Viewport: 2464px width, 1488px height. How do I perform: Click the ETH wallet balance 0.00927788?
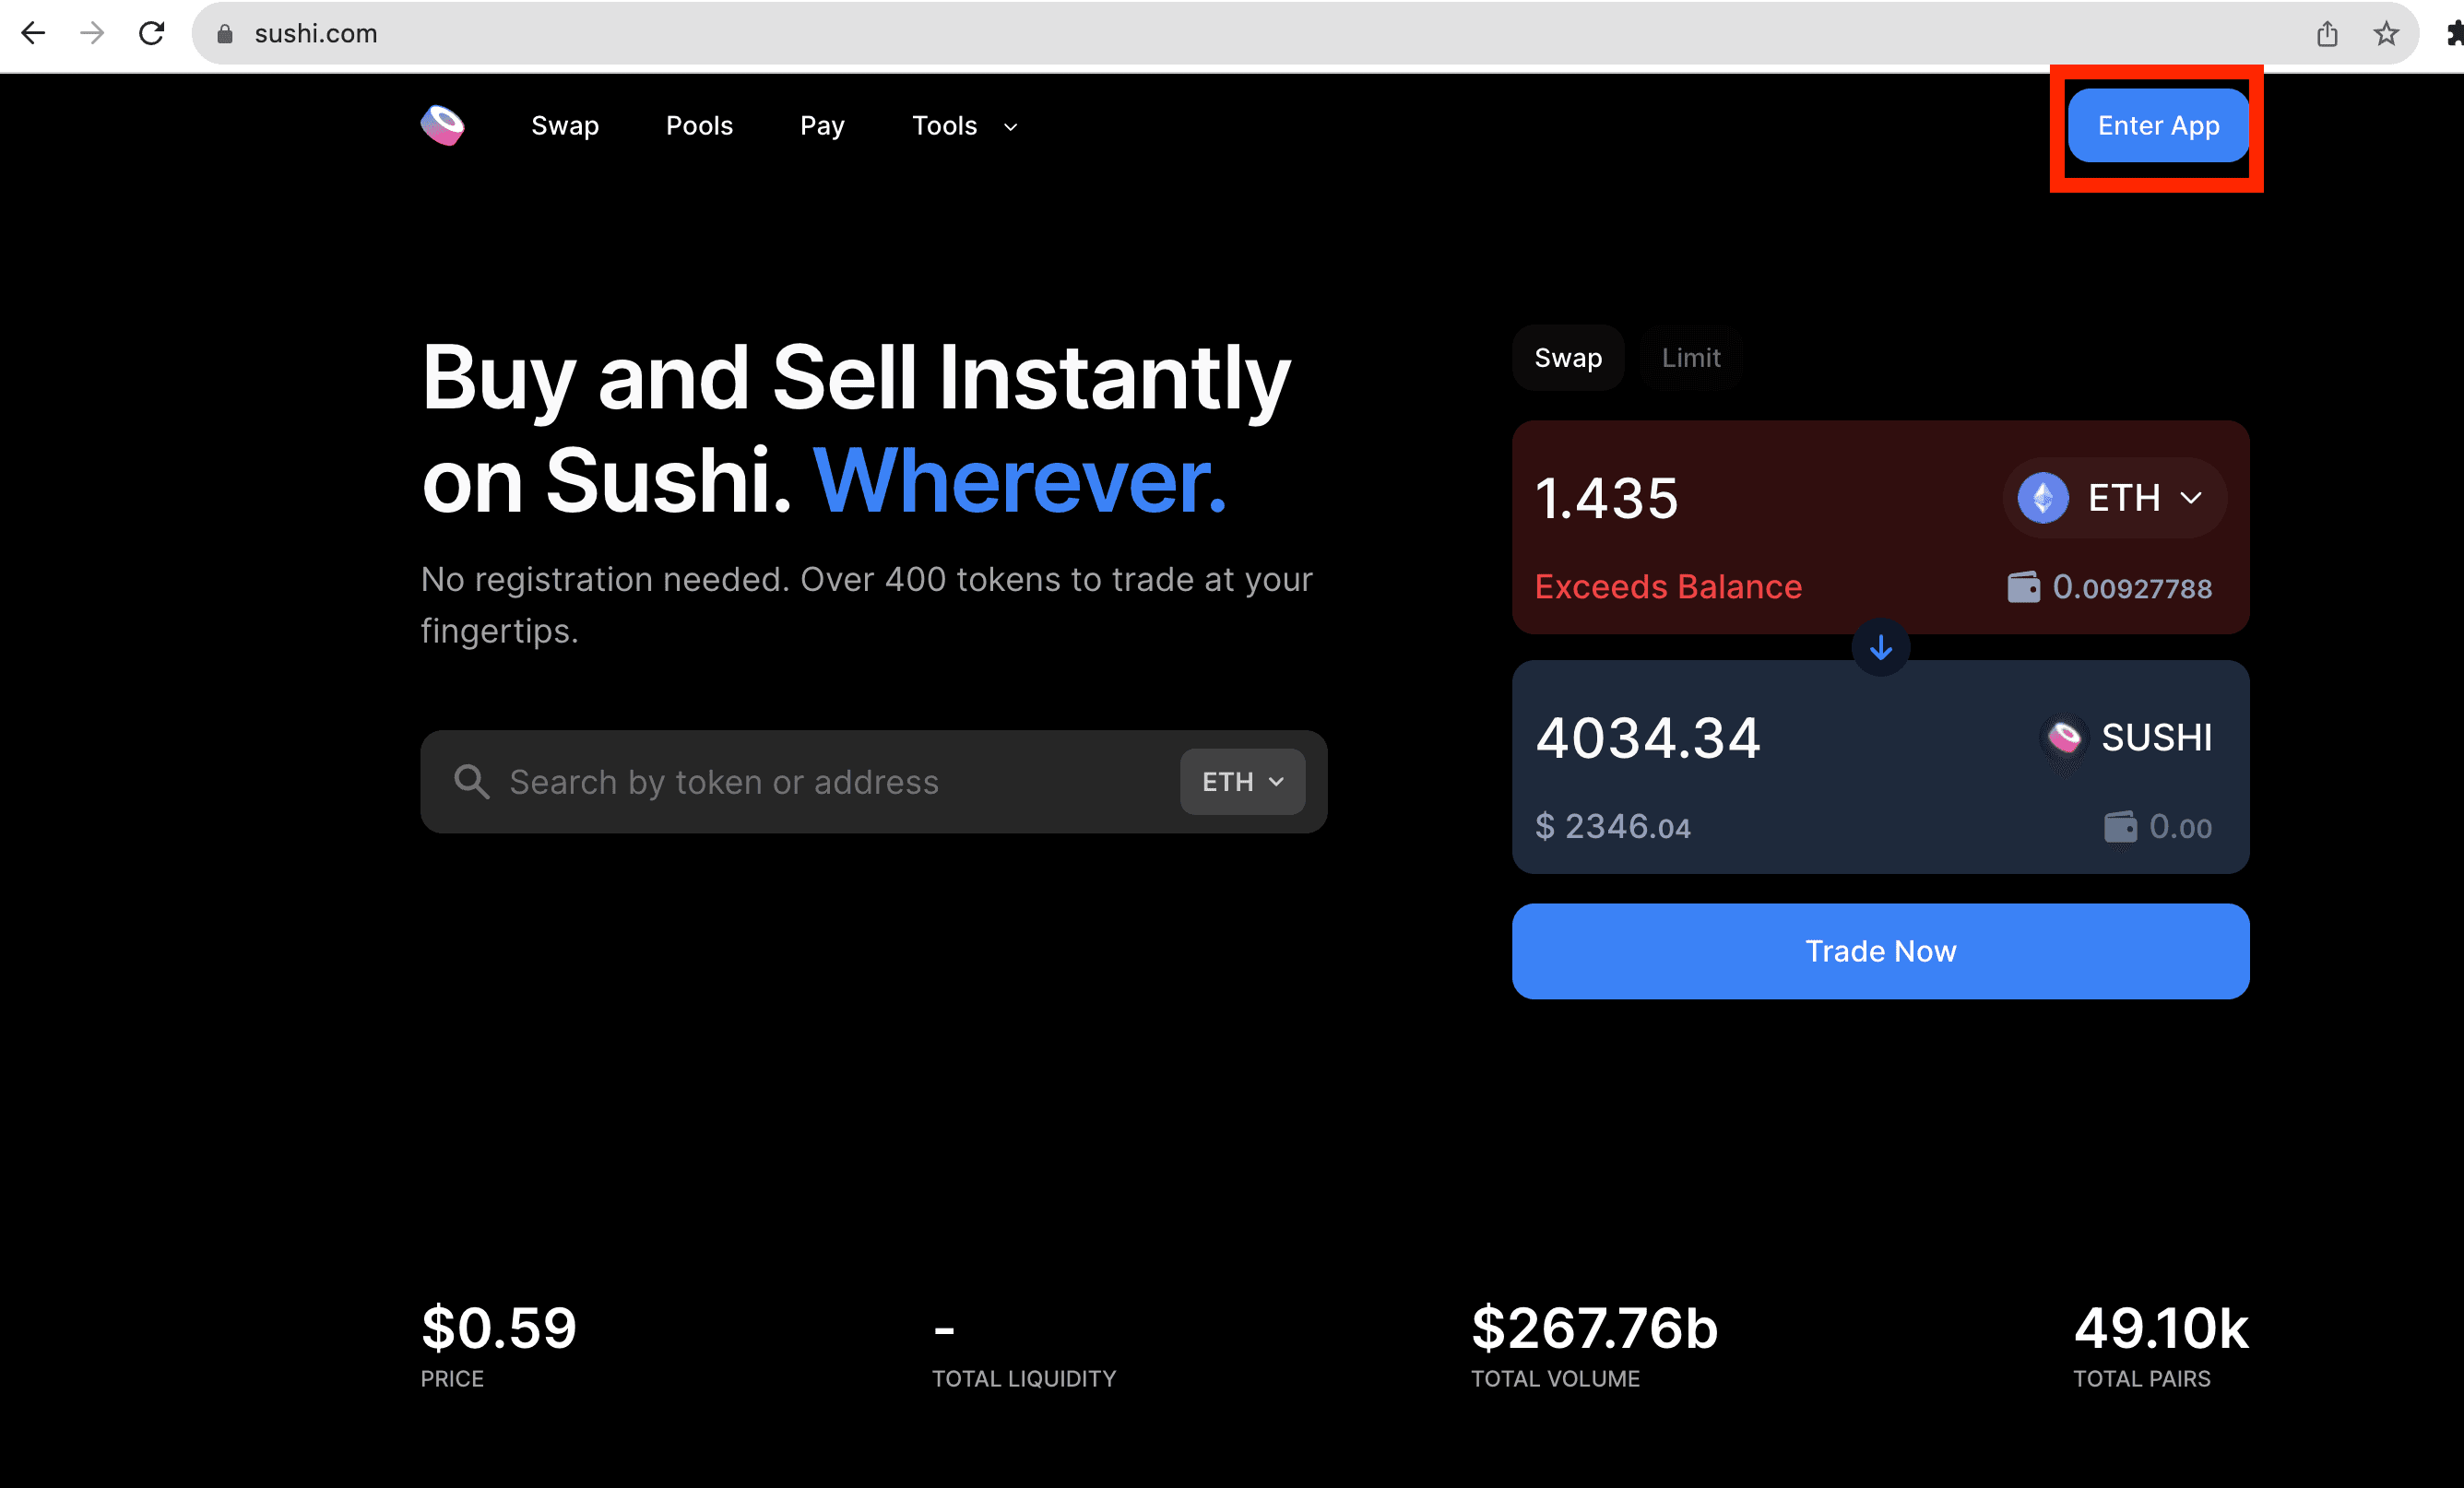coord(2109,587)
